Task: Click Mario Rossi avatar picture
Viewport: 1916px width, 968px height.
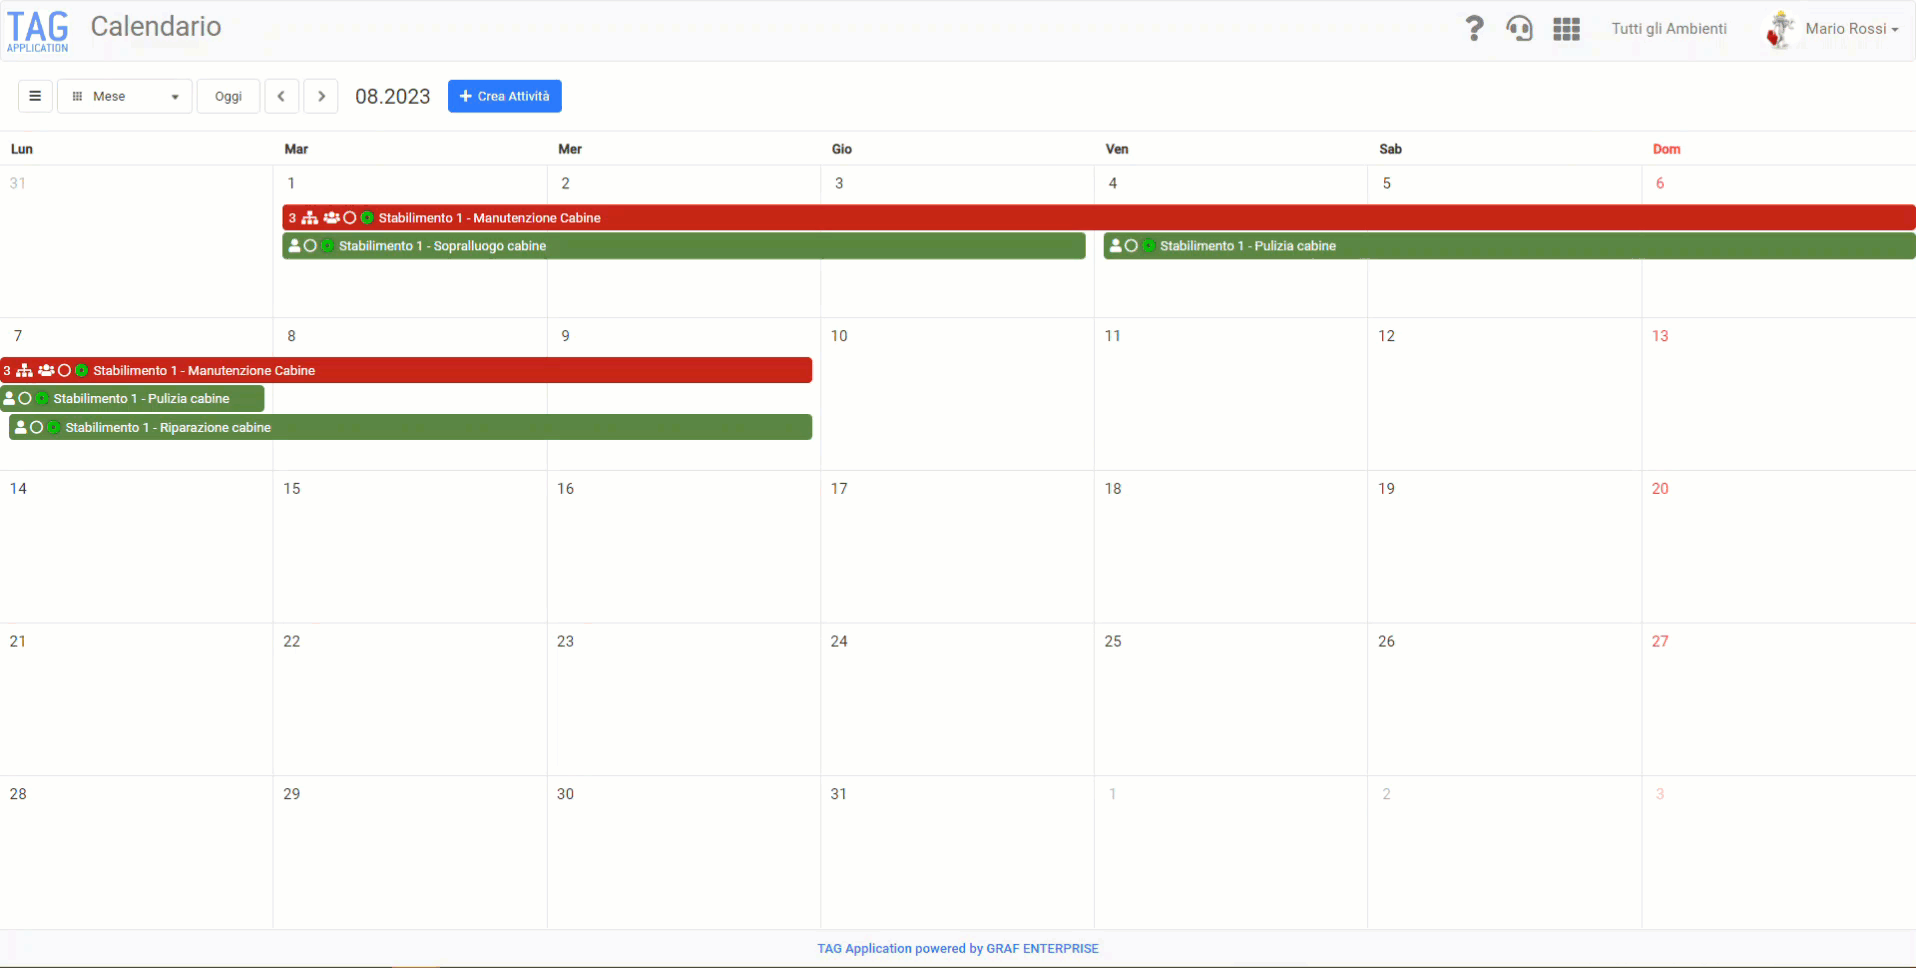Action: pos(1780,29)
